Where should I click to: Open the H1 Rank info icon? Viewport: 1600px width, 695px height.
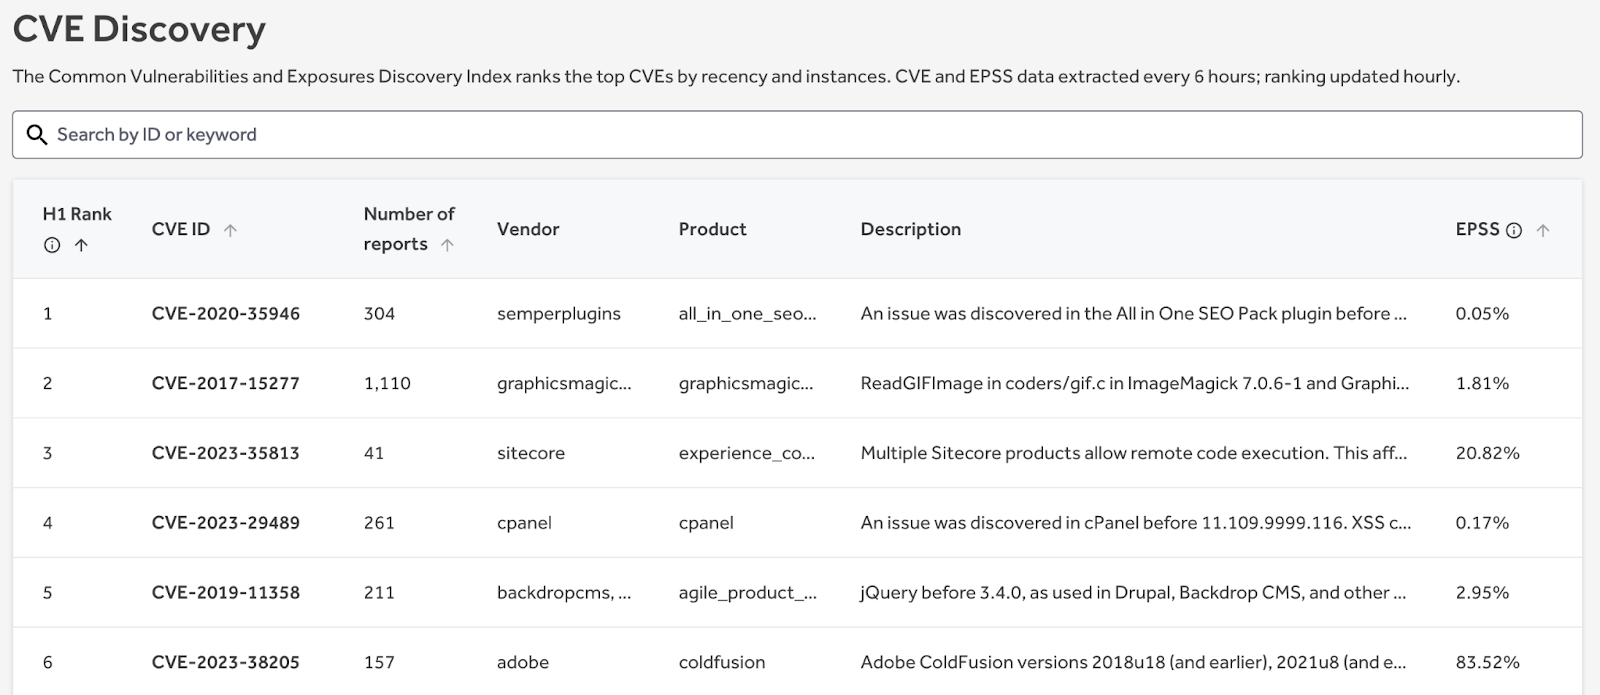(52, 245)
